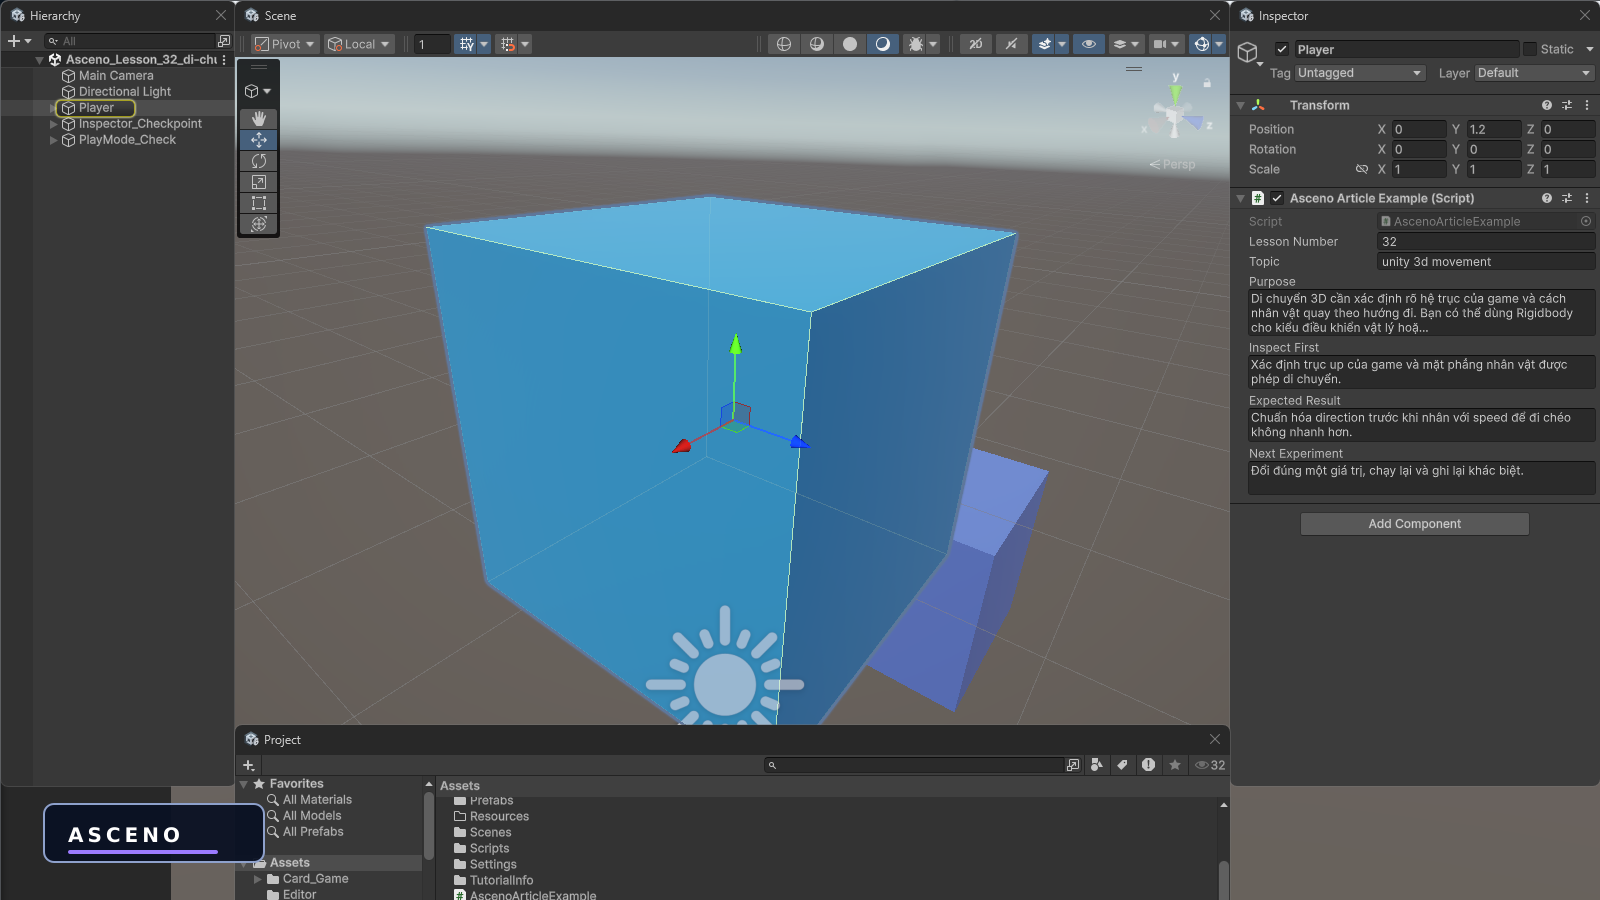
Task: Select the Rect tool in Scene overlay
Action: (259, 203)
